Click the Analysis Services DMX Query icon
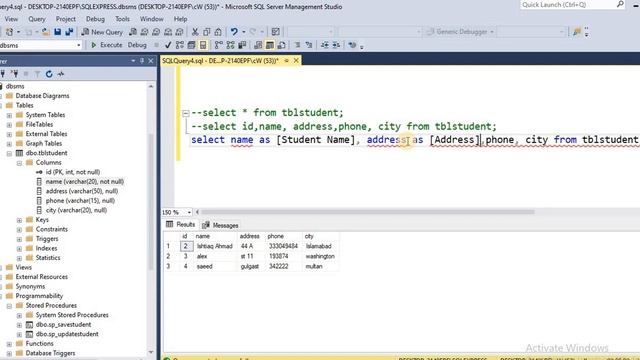Viewport: 640px width, 360px height. [x=156, y=32]
